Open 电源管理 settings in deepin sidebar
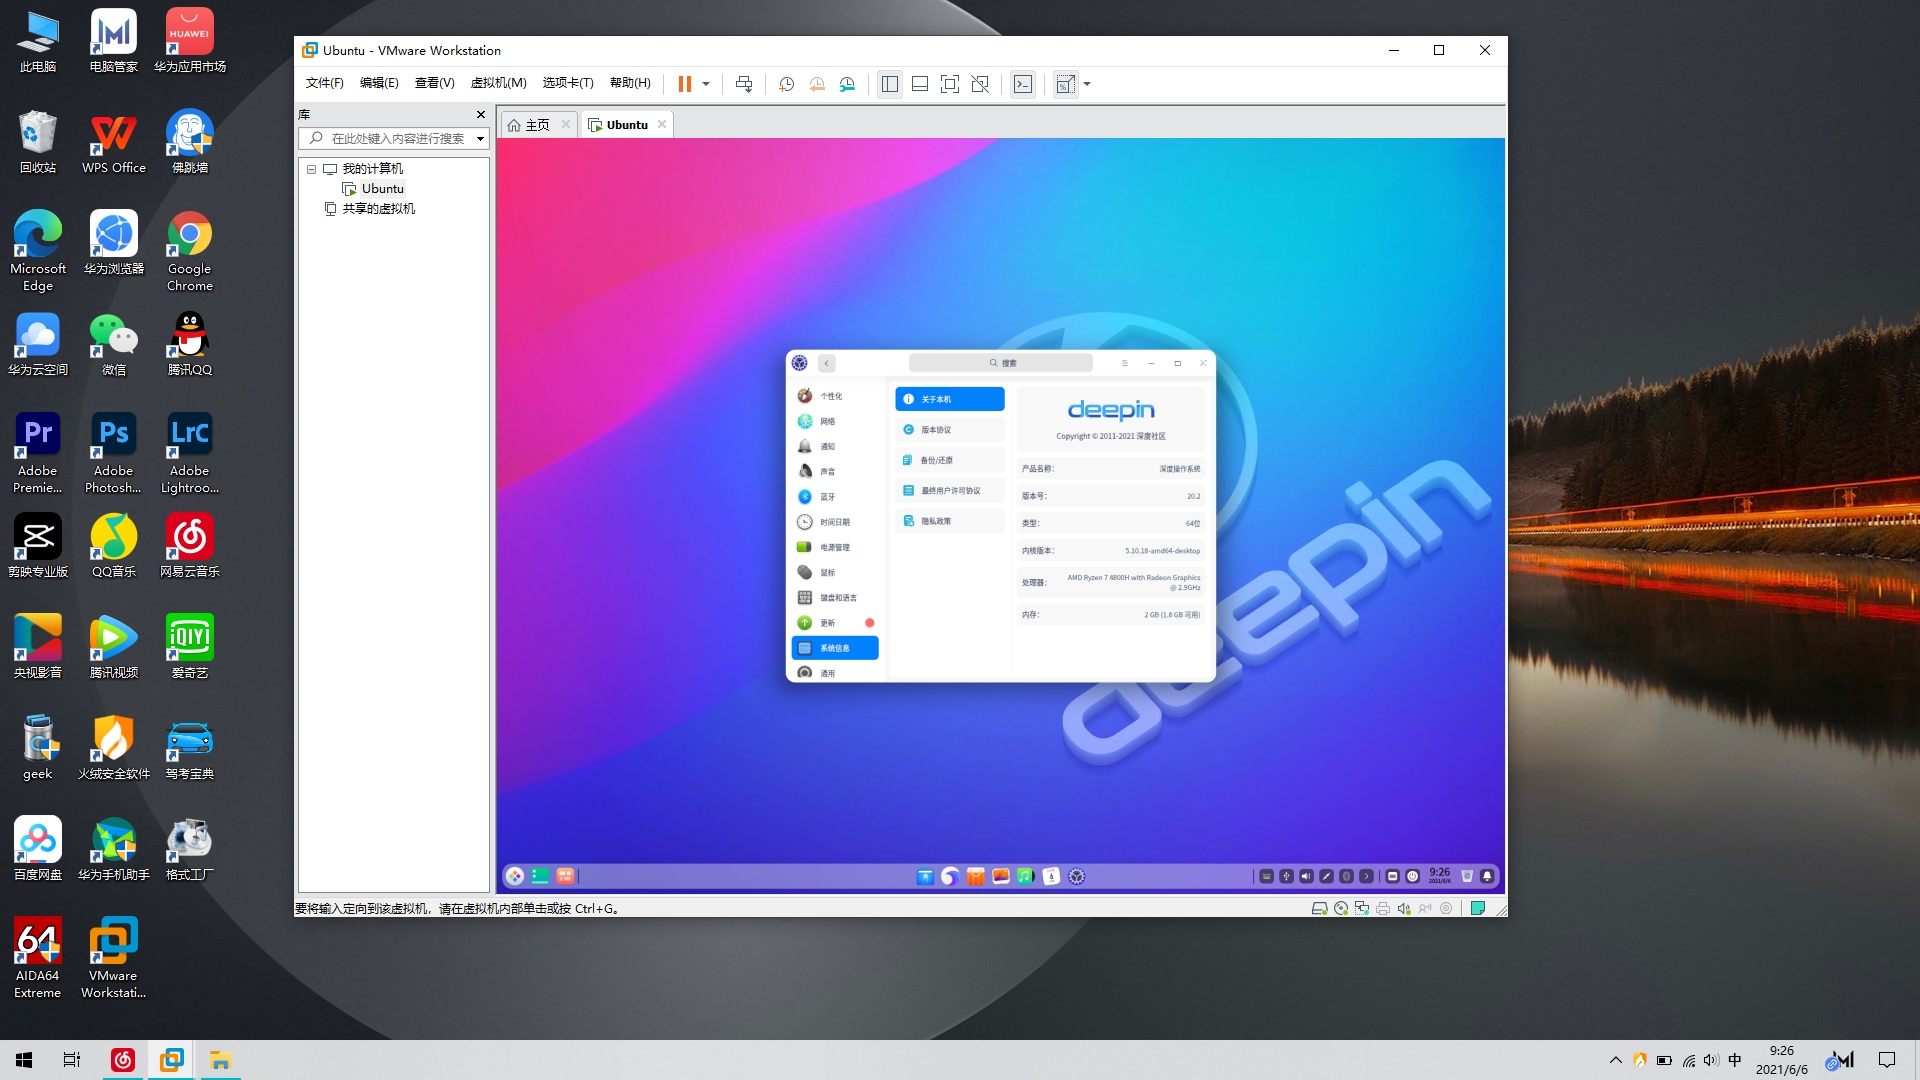The height and width of the screenshot is (1080, 1920). [834, 547]
